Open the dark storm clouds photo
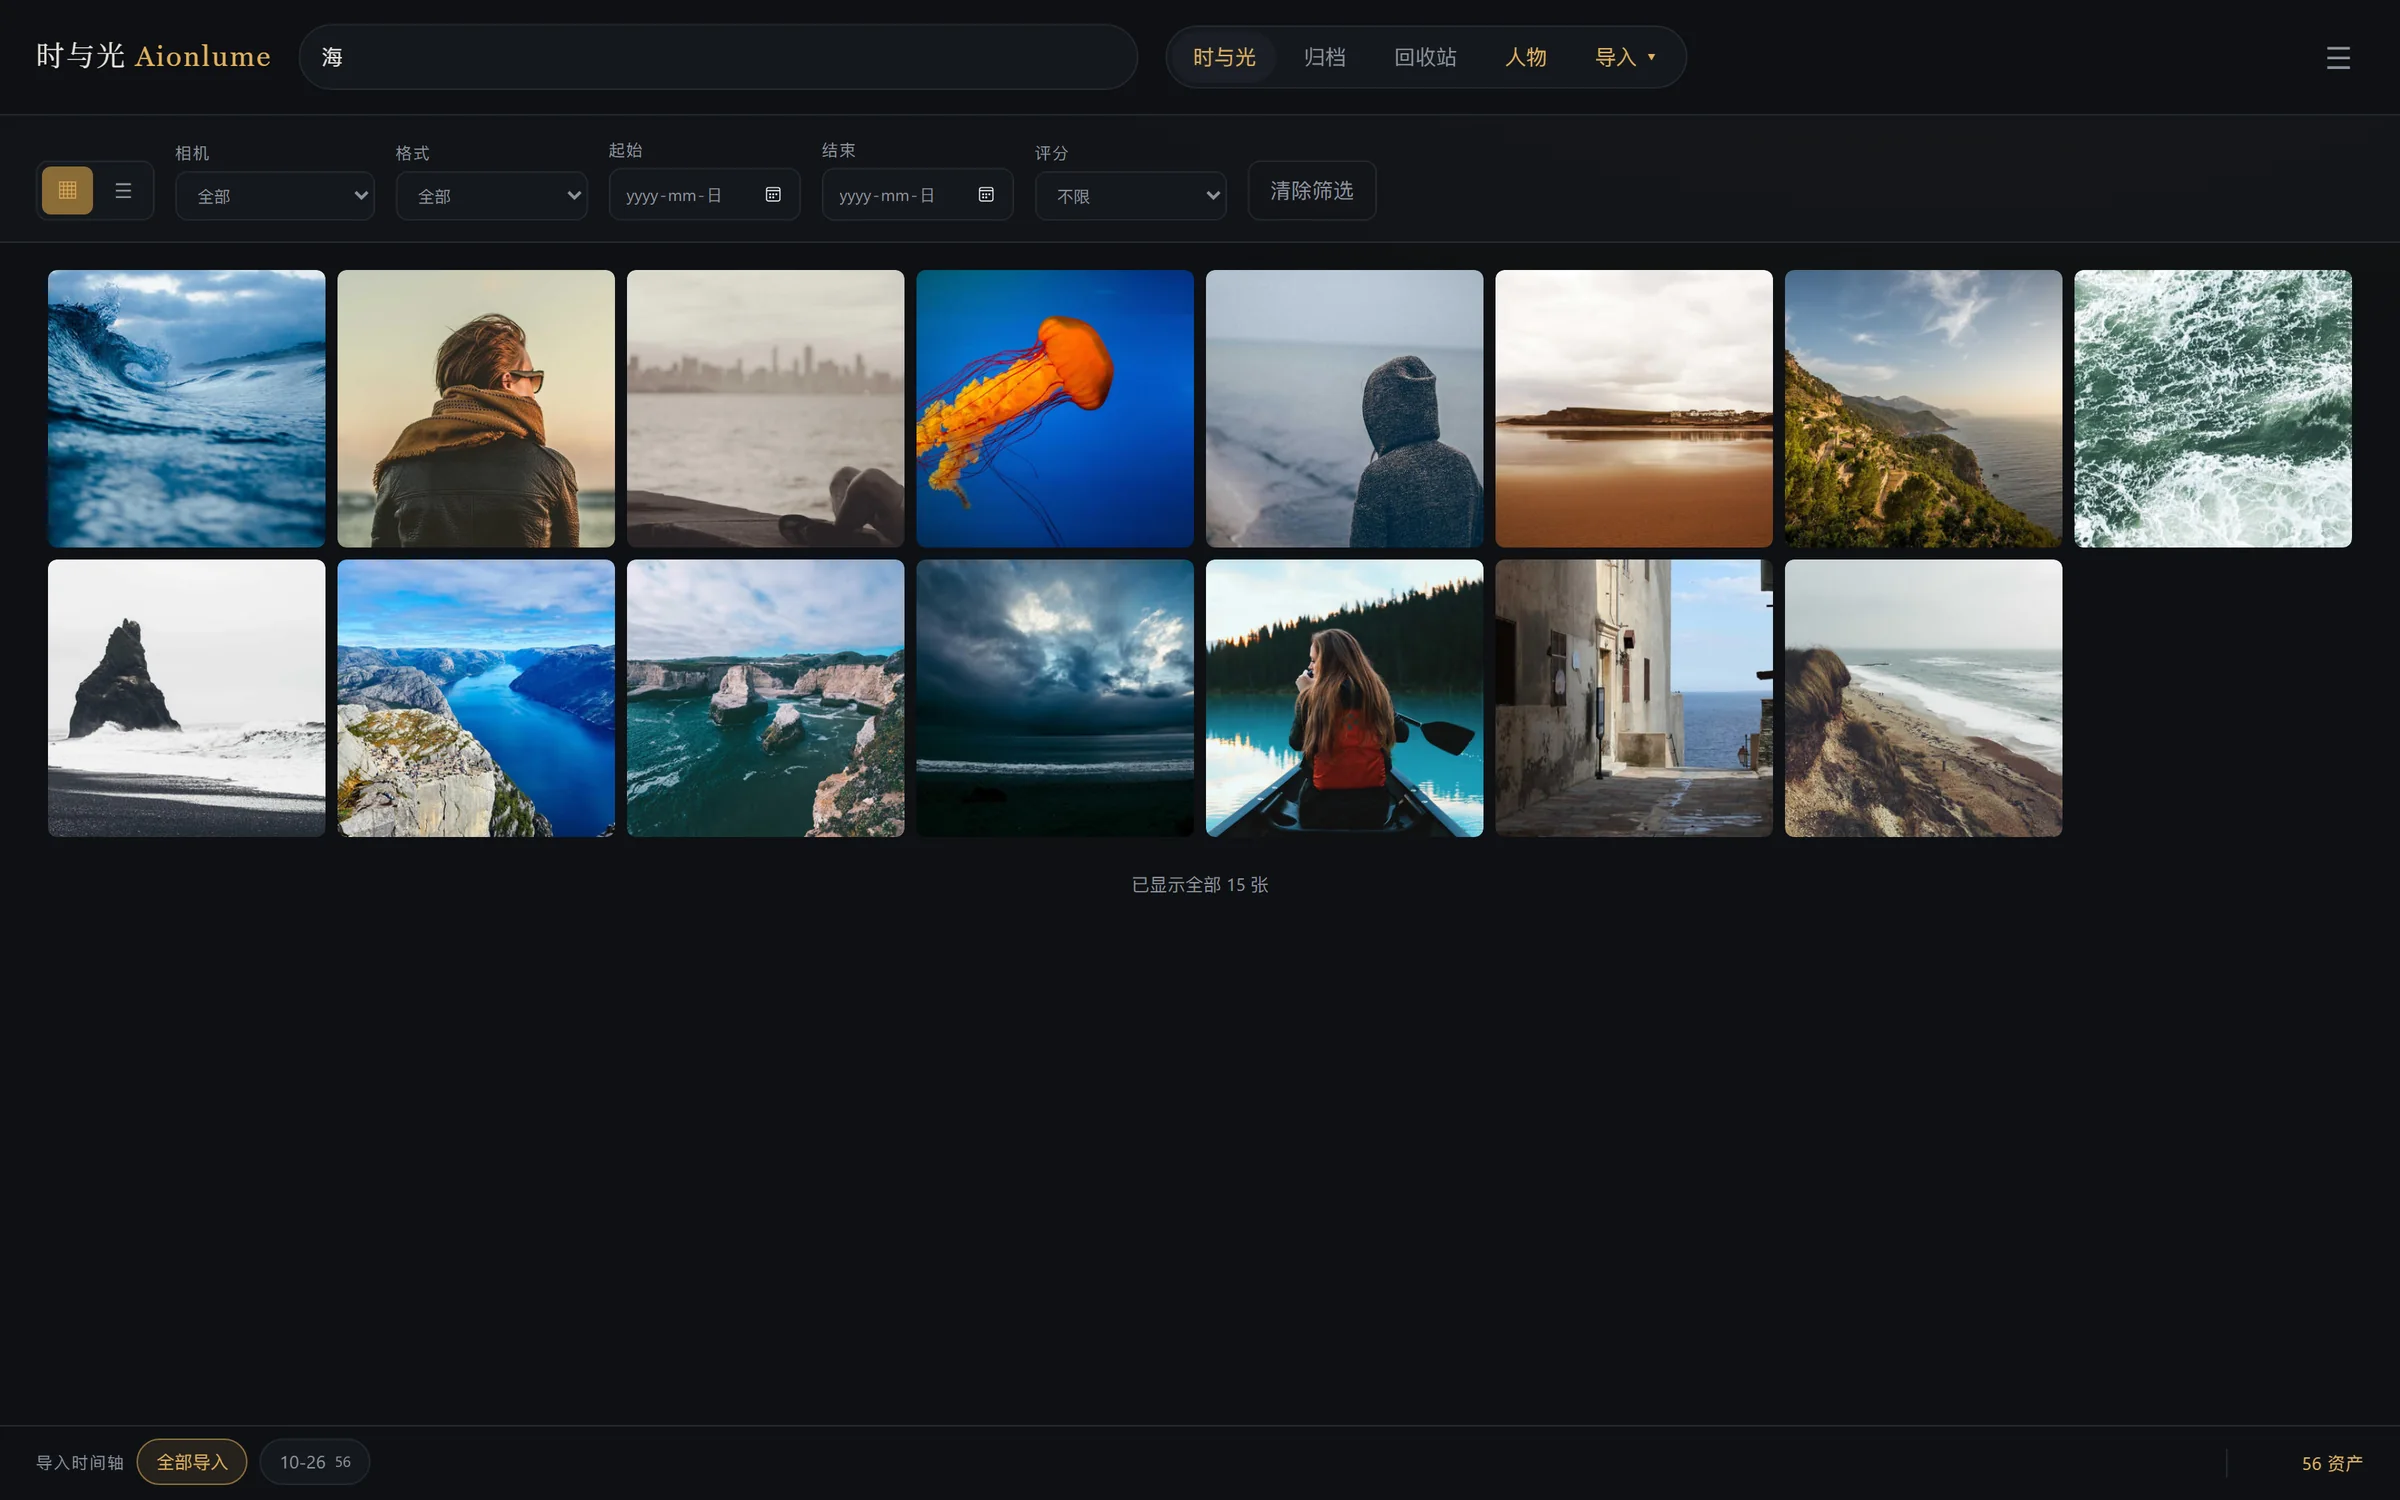The width and height of the screenshot is (2400, 1500). point(1055,698)
